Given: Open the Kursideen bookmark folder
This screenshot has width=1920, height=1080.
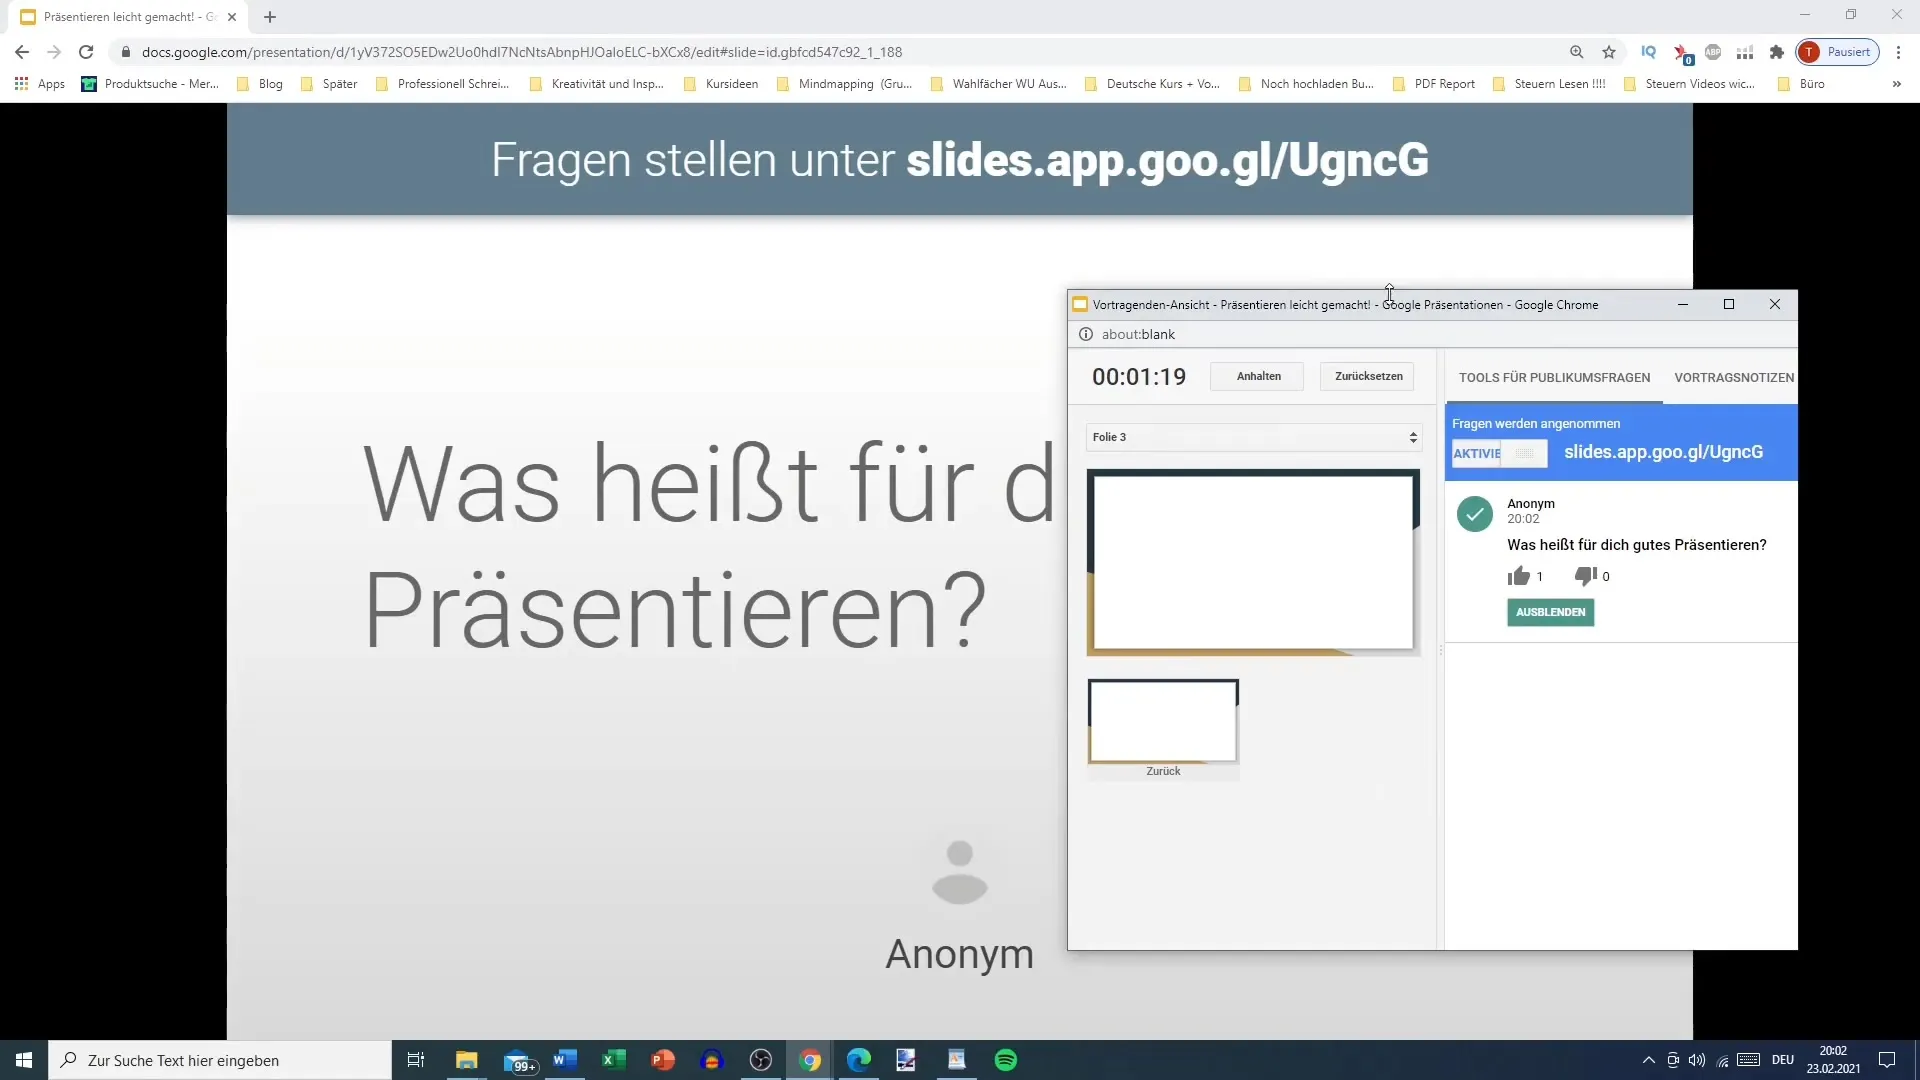Looking at the screenshot, I should pos(721,84).
